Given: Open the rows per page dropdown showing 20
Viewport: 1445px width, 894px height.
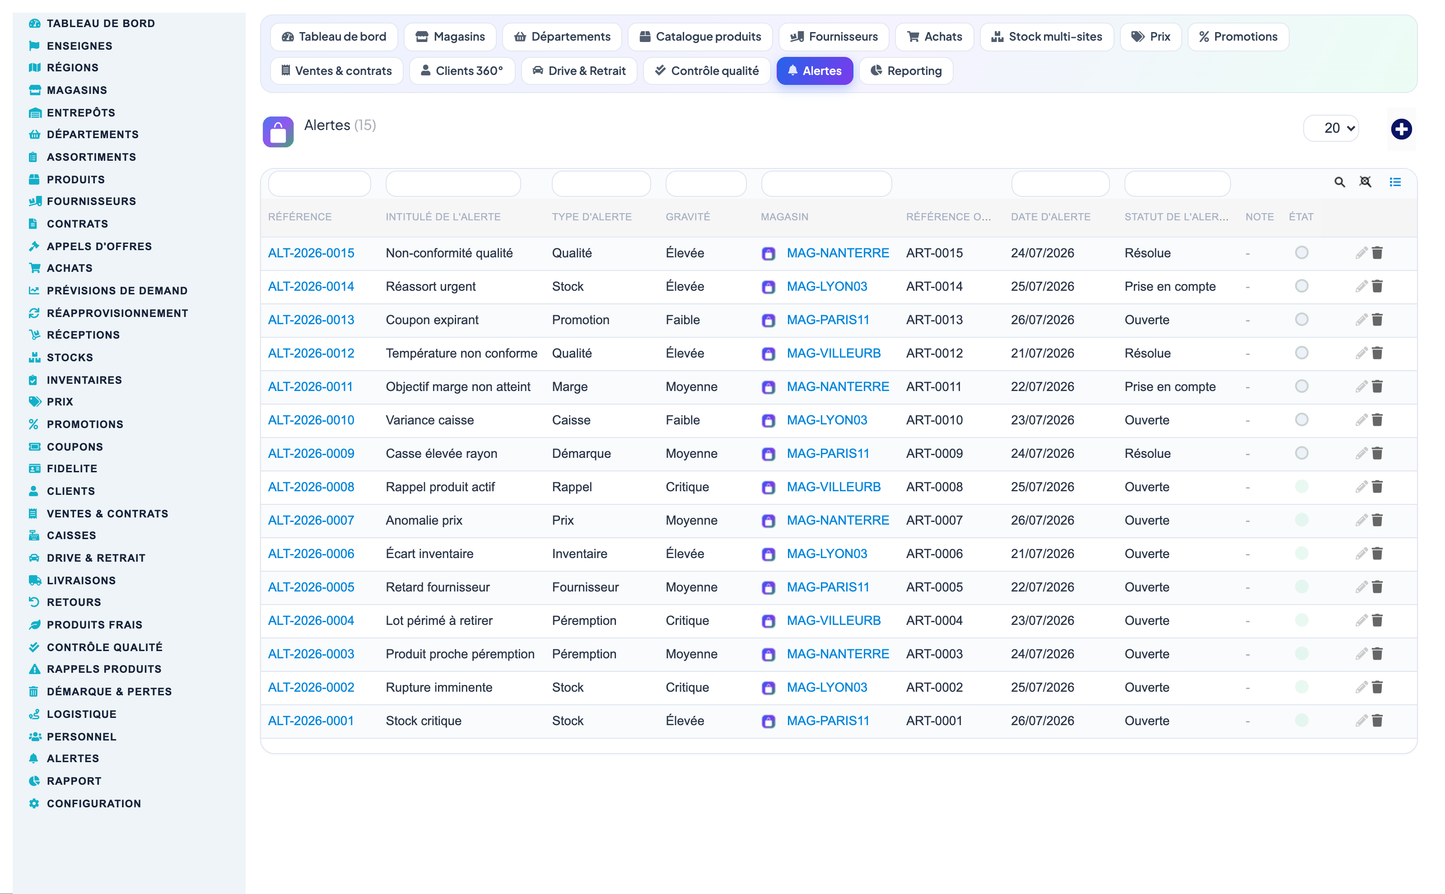Looking at the screenshot, I should [1332, 128].
